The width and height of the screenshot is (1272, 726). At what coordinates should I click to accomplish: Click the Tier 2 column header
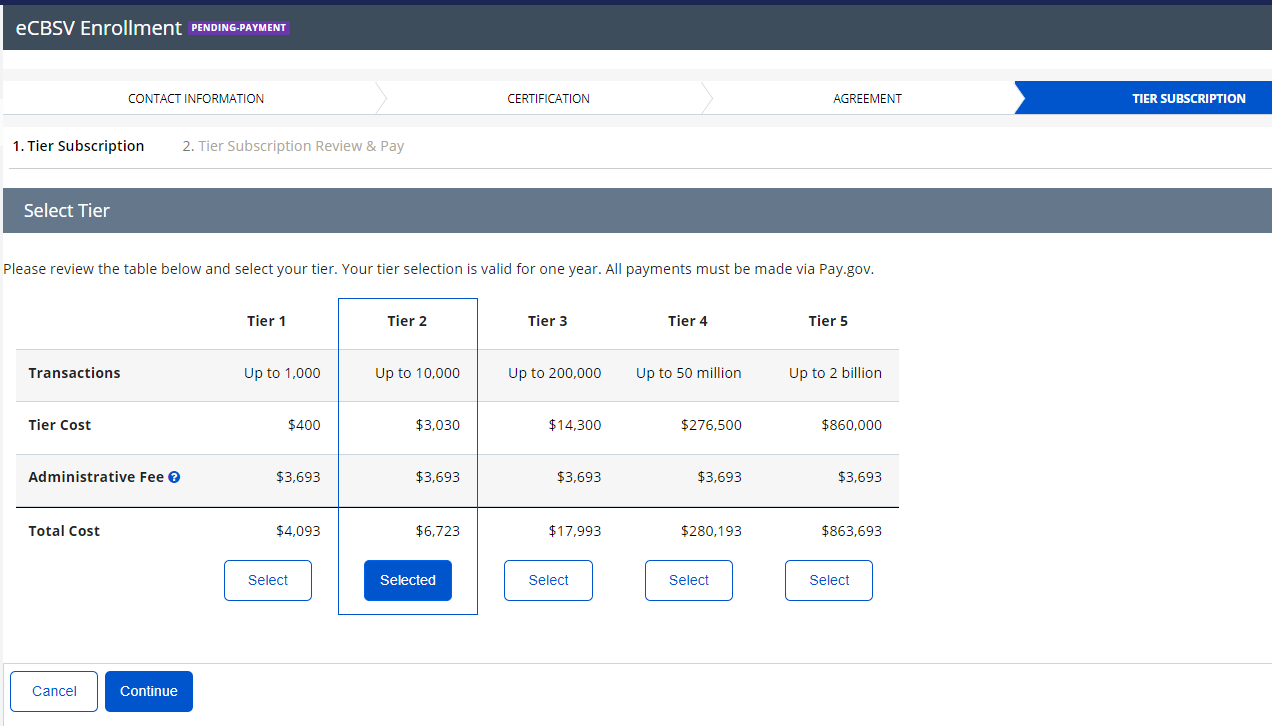click(x=407, y=321)
